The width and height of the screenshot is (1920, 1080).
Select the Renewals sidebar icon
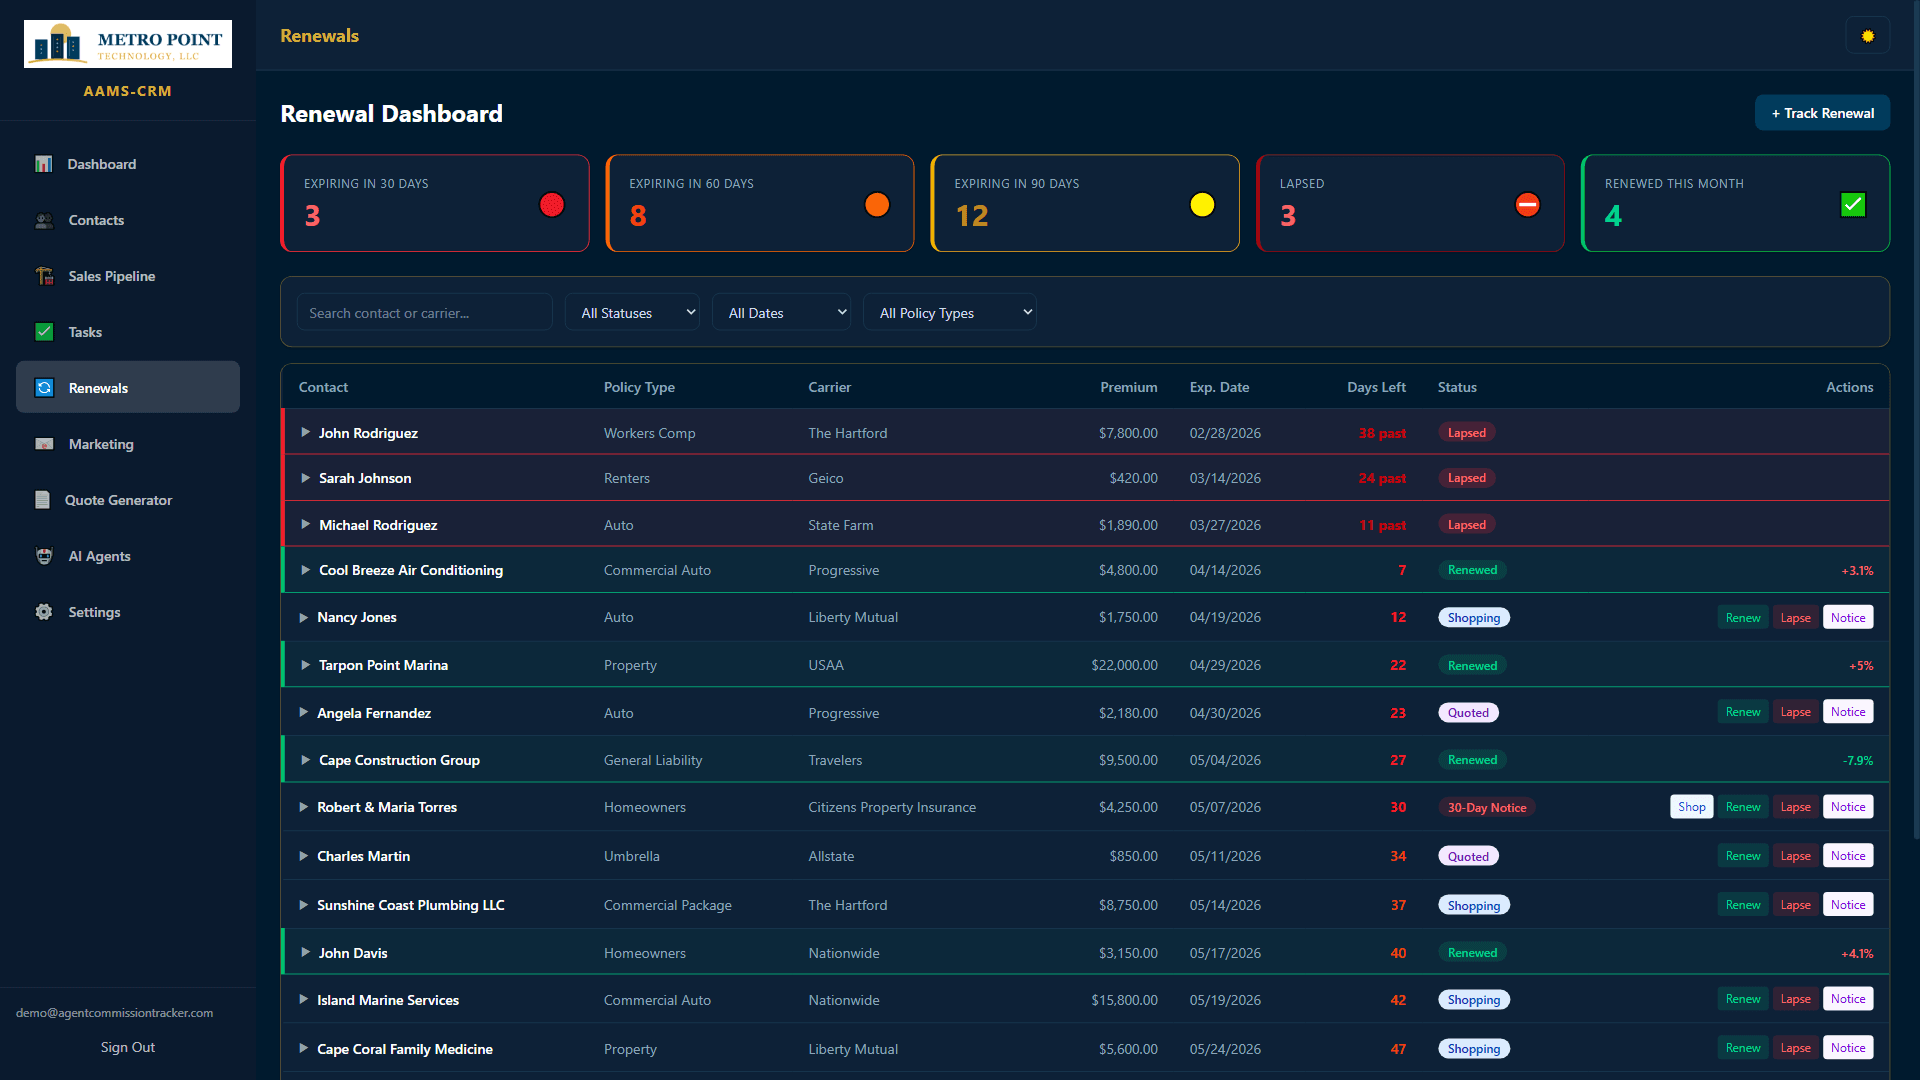[44, 388]
